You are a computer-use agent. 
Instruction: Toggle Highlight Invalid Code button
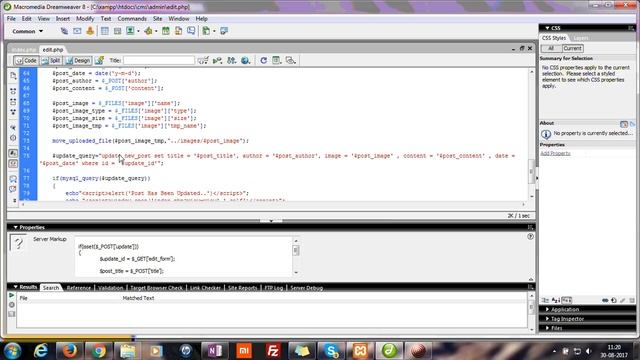tap(13, 164)
